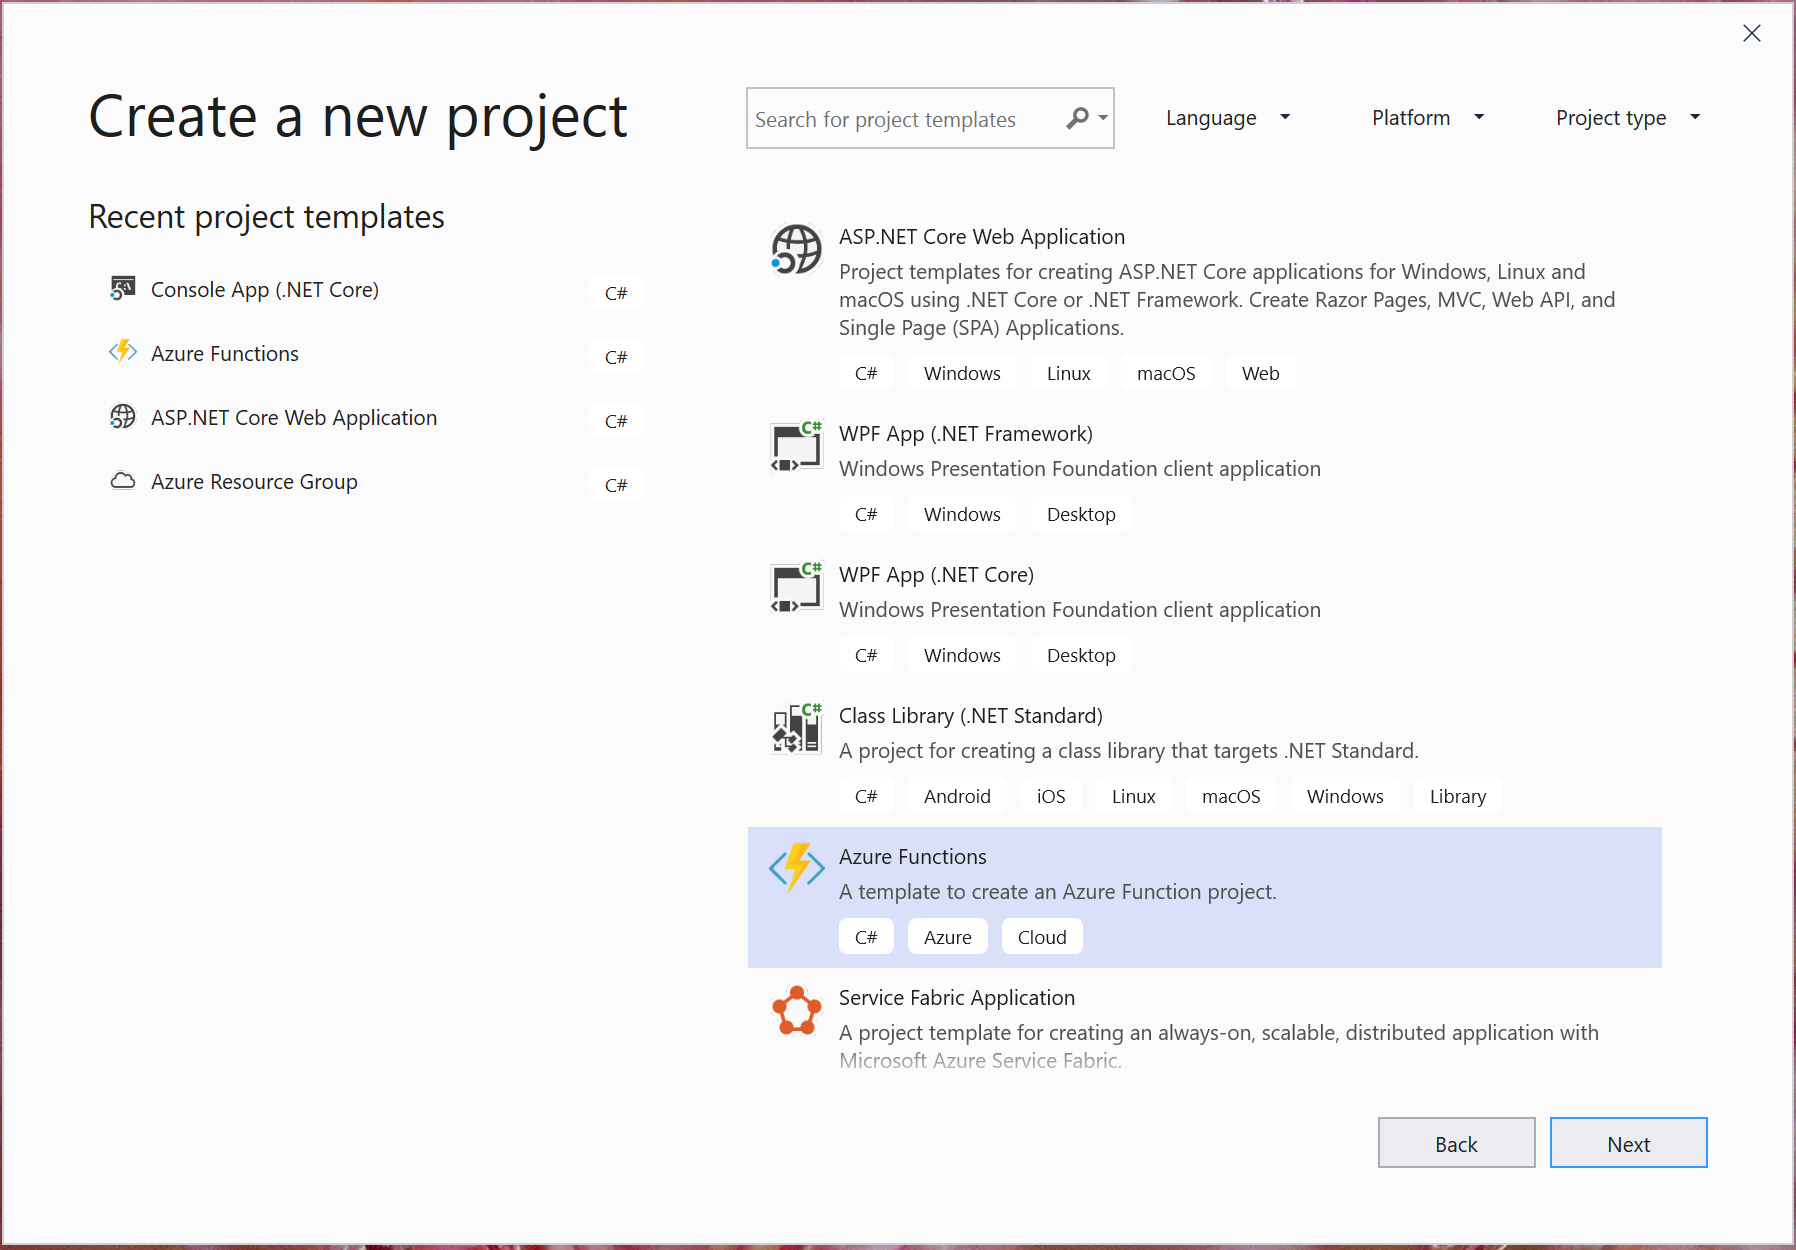The image size is (1796, 1250).
Task: Click the ASP.NET Core Web Application globe icon in template list
Action: click(x=796, y=249)
